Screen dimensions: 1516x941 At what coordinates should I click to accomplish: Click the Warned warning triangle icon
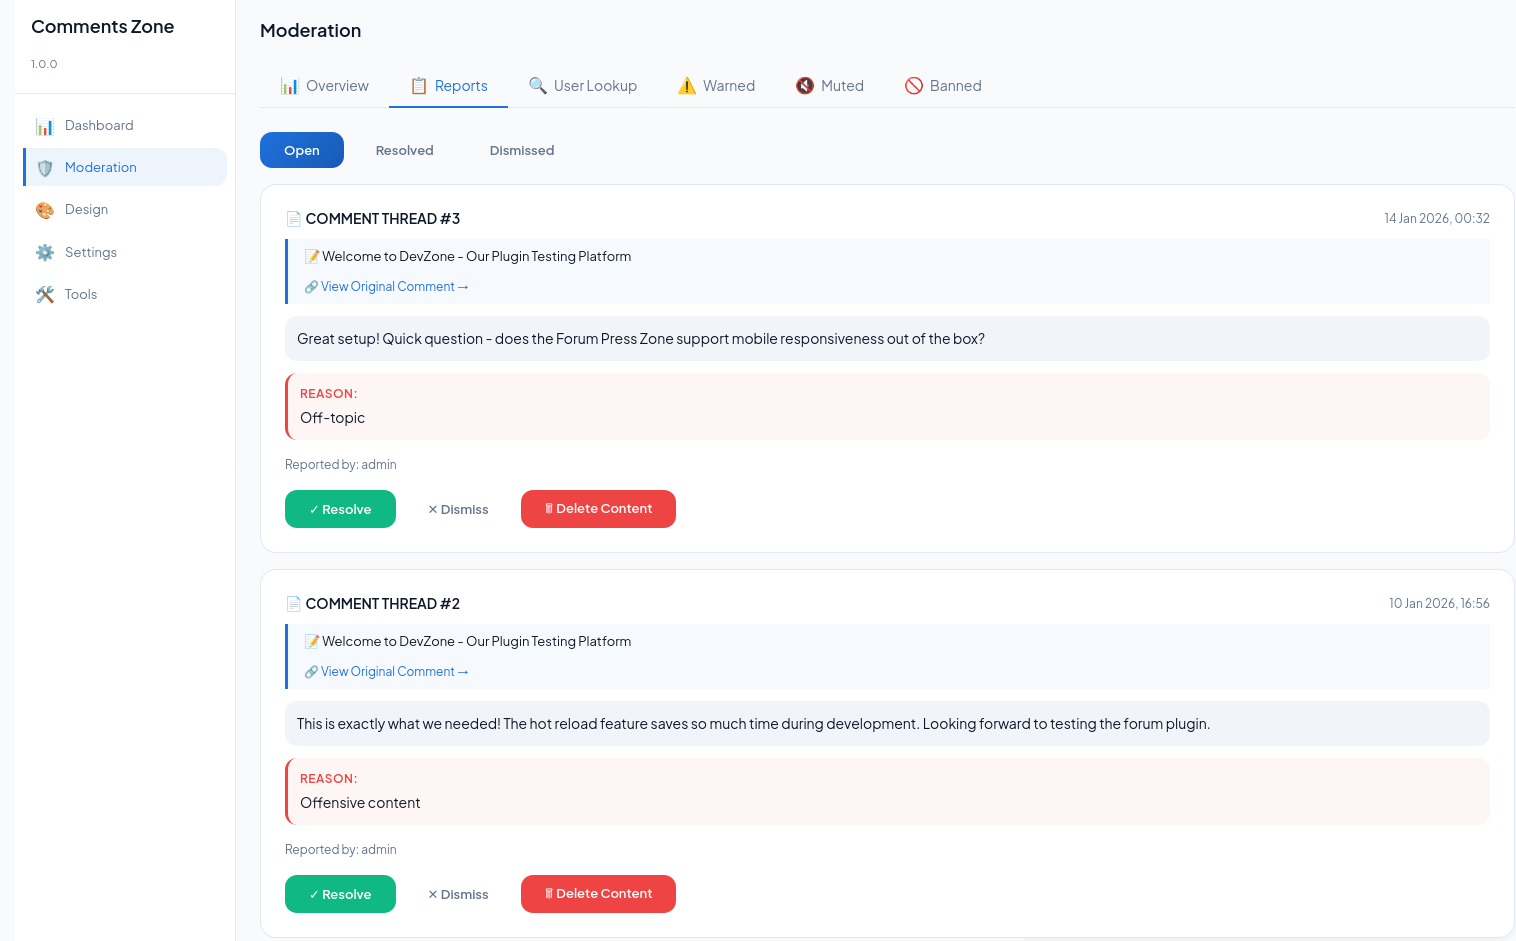click(x=687, y=86)
